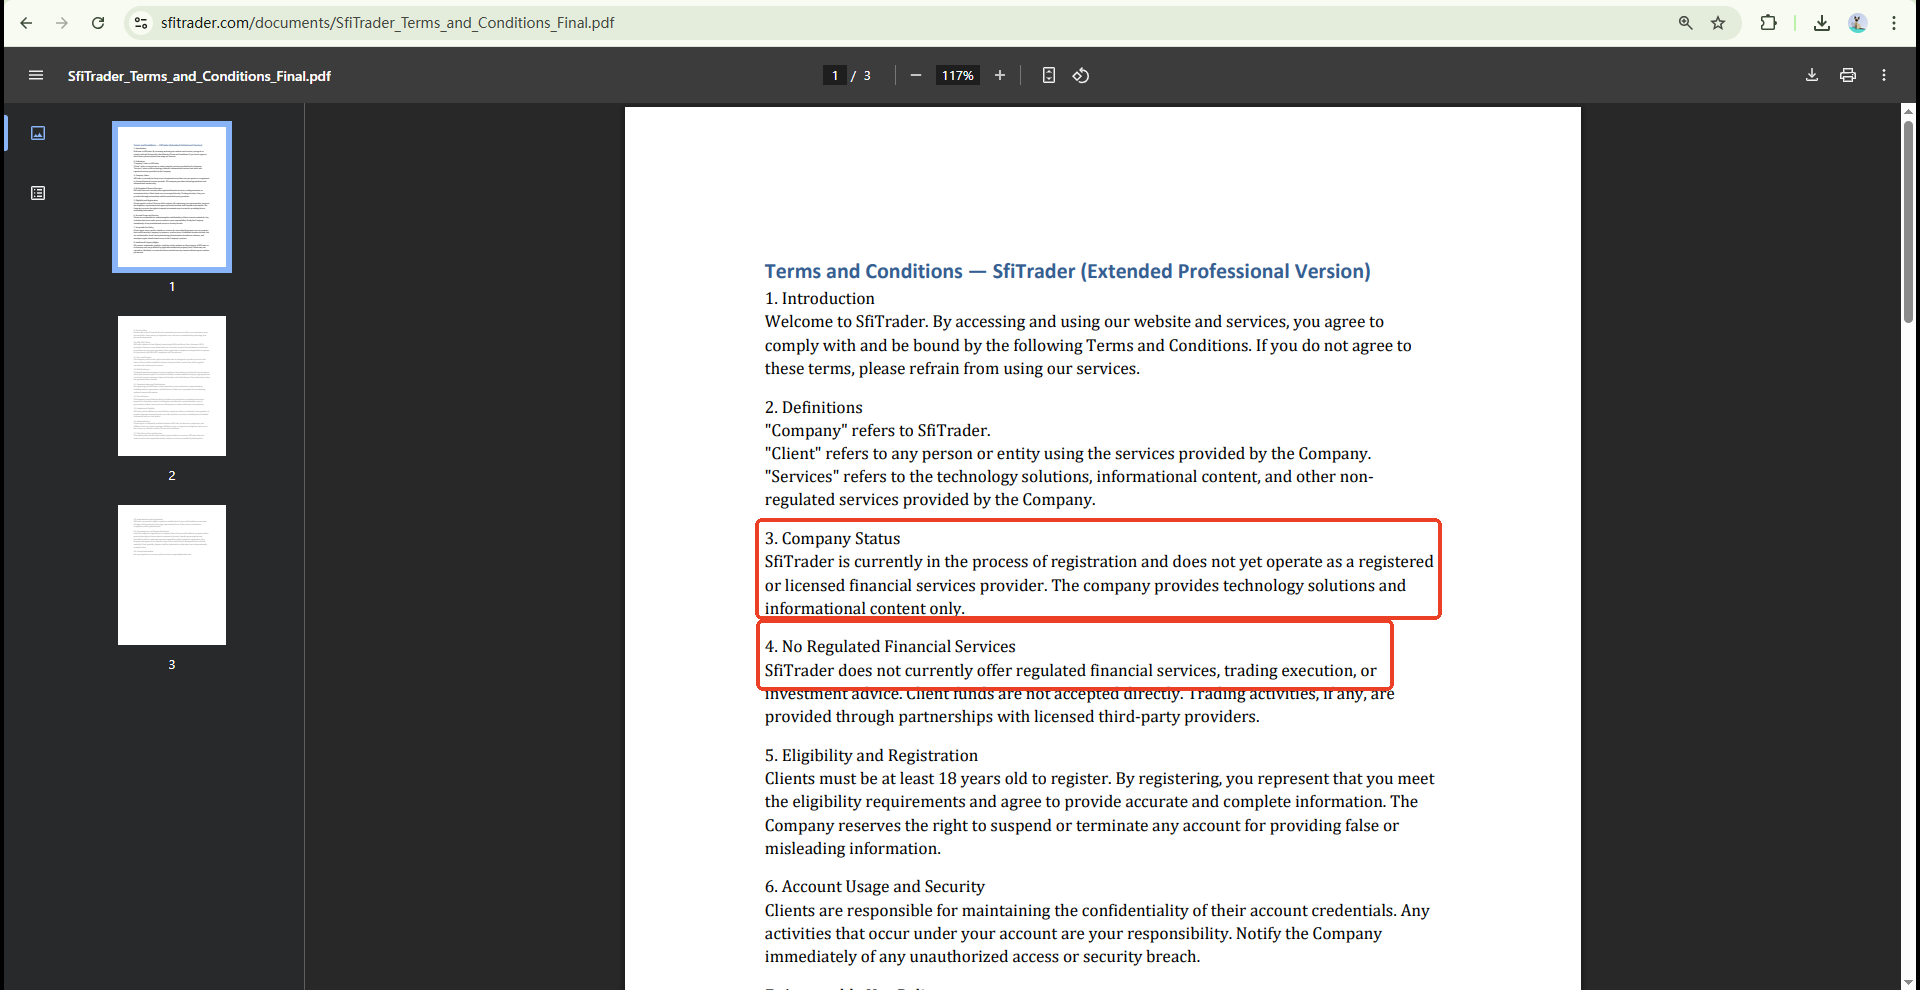Show the thumbnails view in sidebar
This screenshot has width=1920, height=990.
(38, 133)
